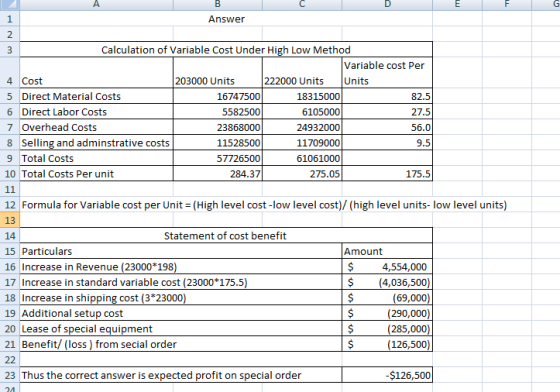Screen dimensions: 560x392
Task: Select row 4 header
Action: coord(10,73)
